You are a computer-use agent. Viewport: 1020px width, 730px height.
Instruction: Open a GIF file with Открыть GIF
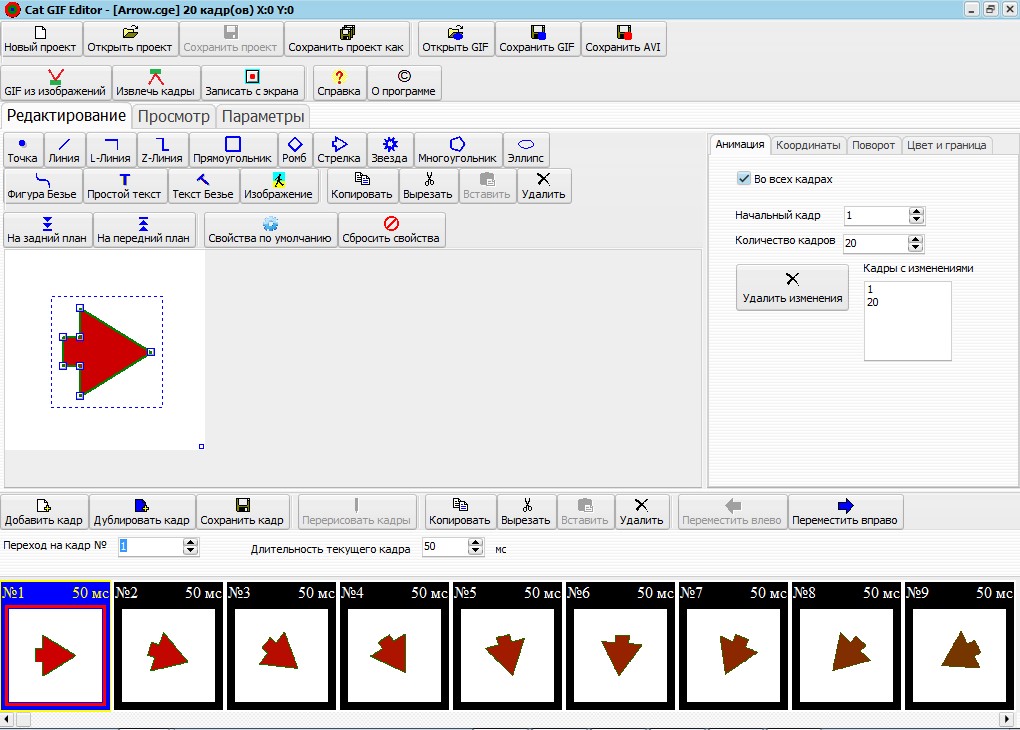point(455,39)
